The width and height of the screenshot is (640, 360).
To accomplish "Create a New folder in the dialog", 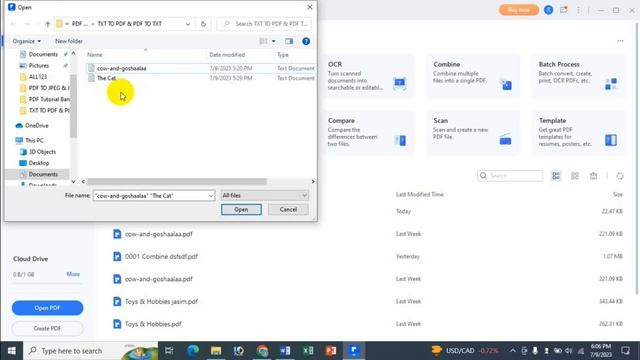I will tap(69, 41).
